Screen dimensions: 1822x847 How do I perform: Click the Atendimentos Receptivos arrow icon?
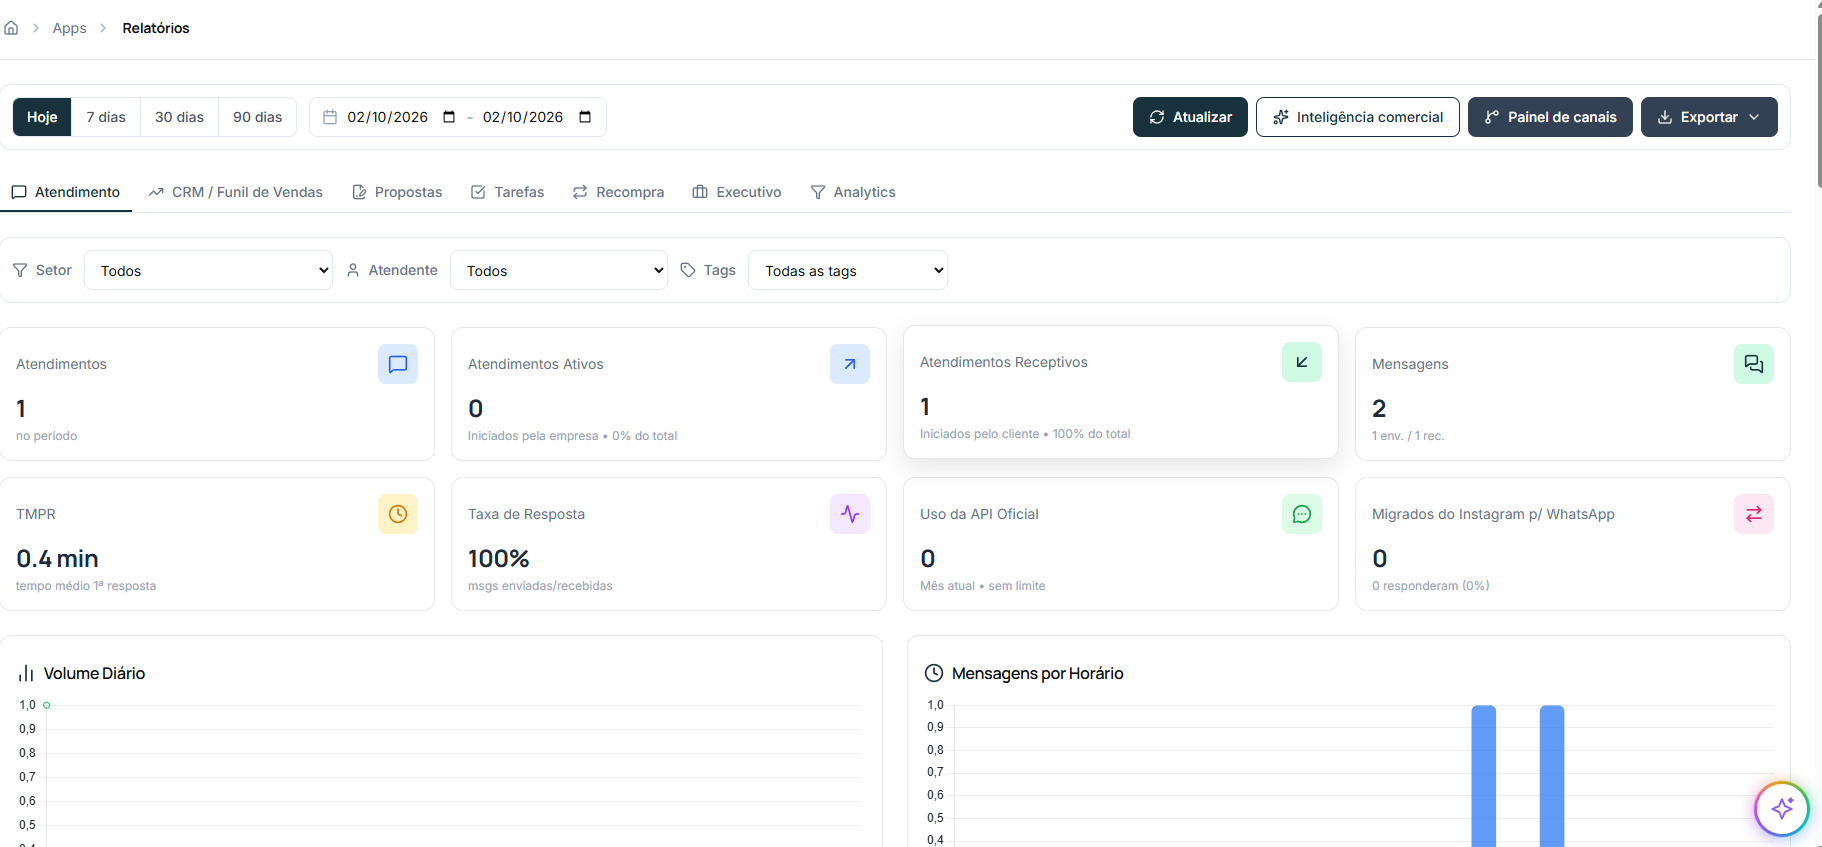click(x=1302, y=362)
